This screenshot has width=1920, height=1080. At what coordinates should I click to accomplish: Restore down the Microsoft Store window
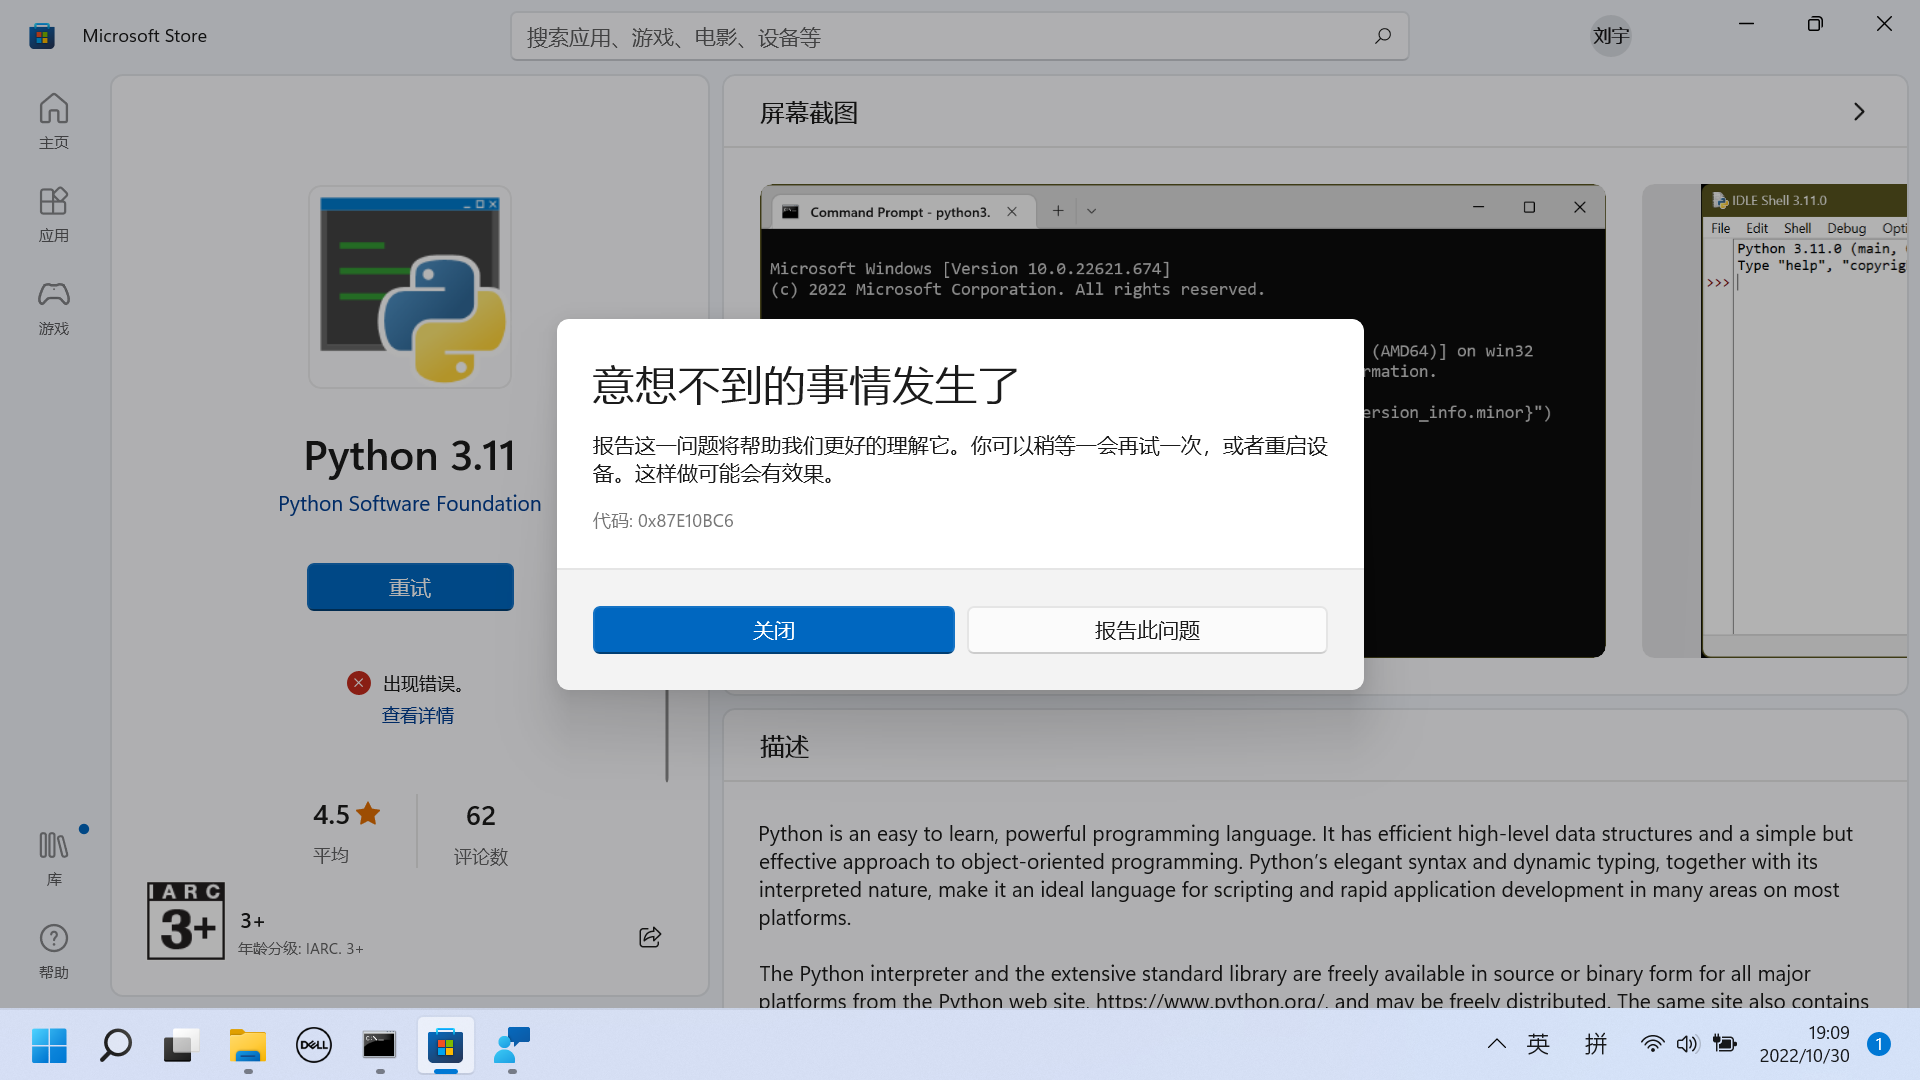tap(1815, 23)
